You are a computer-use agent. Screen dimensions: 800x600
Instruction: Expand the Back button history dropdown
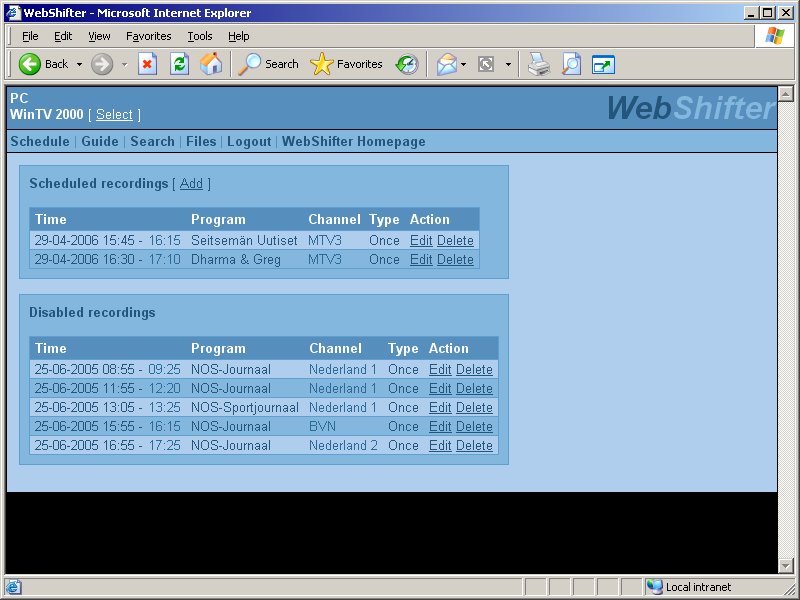click(x=80, y=64)
